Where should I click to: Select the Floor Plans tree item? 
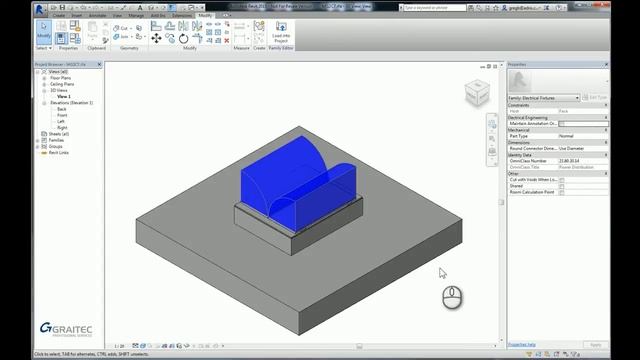coord(60,78)
